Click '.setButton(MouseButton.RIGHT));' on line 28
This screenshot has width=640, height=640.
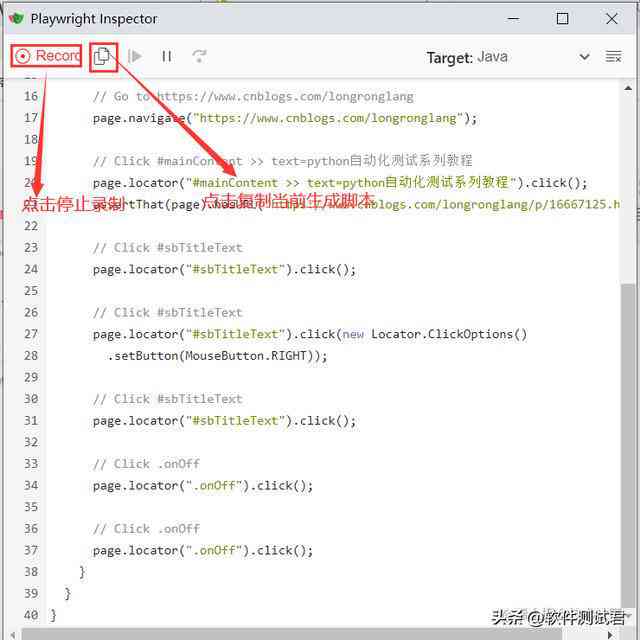[x=217, y=356]
